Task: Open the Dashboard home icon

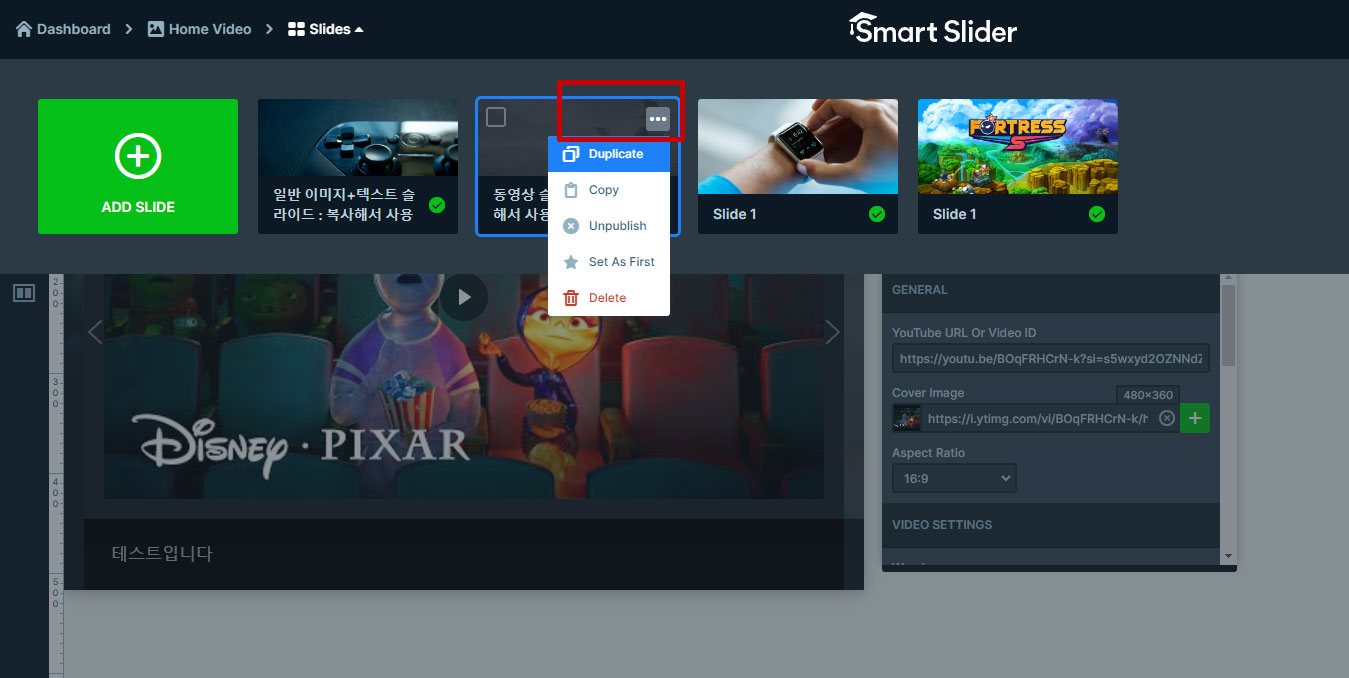Action: tap(24, 29)
